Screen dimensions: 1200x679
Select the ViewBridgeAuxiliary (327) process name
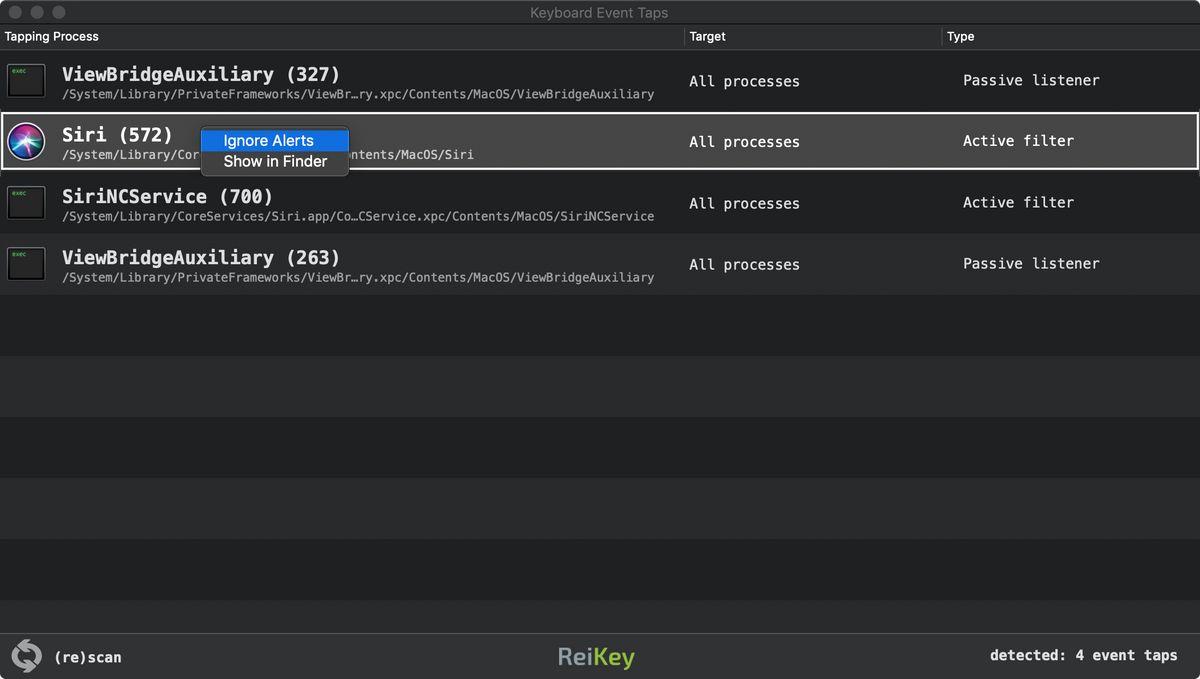click(x=201, y=74)
